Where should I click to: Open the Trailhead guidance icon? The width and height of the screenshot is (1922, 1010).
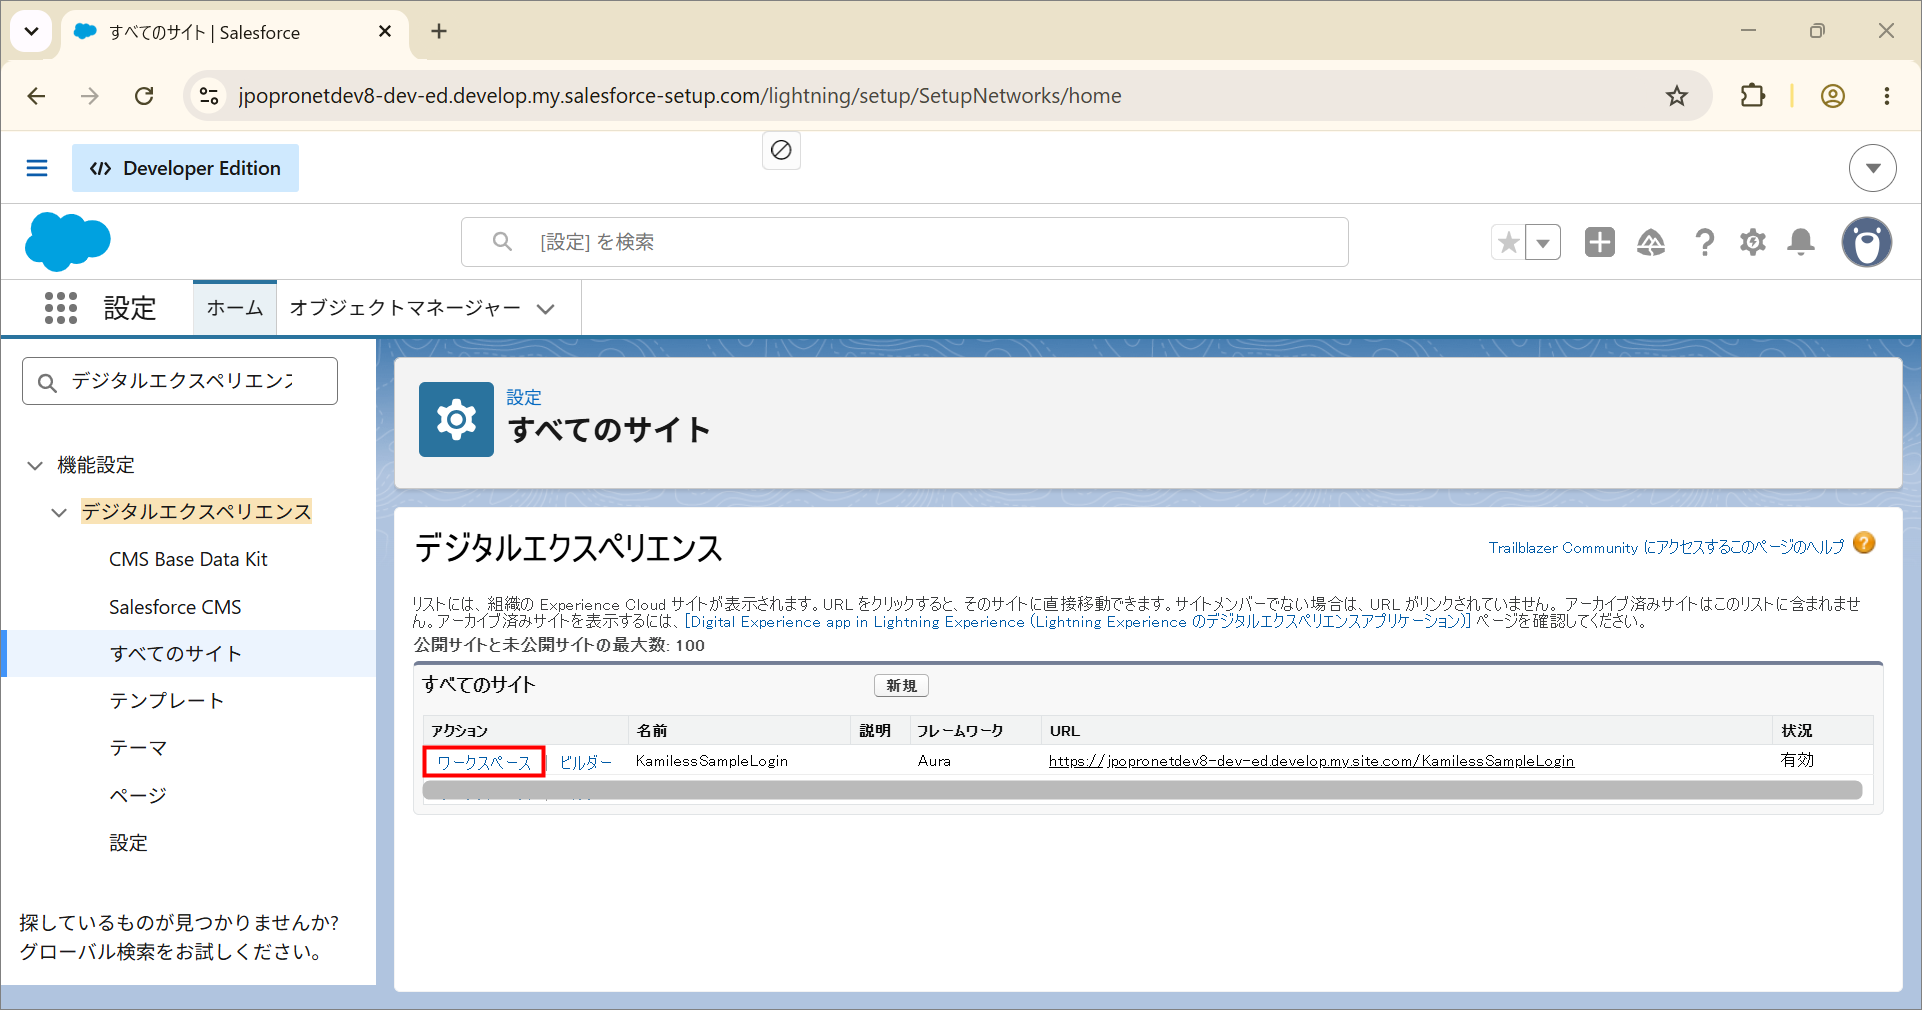(1651, 242)
